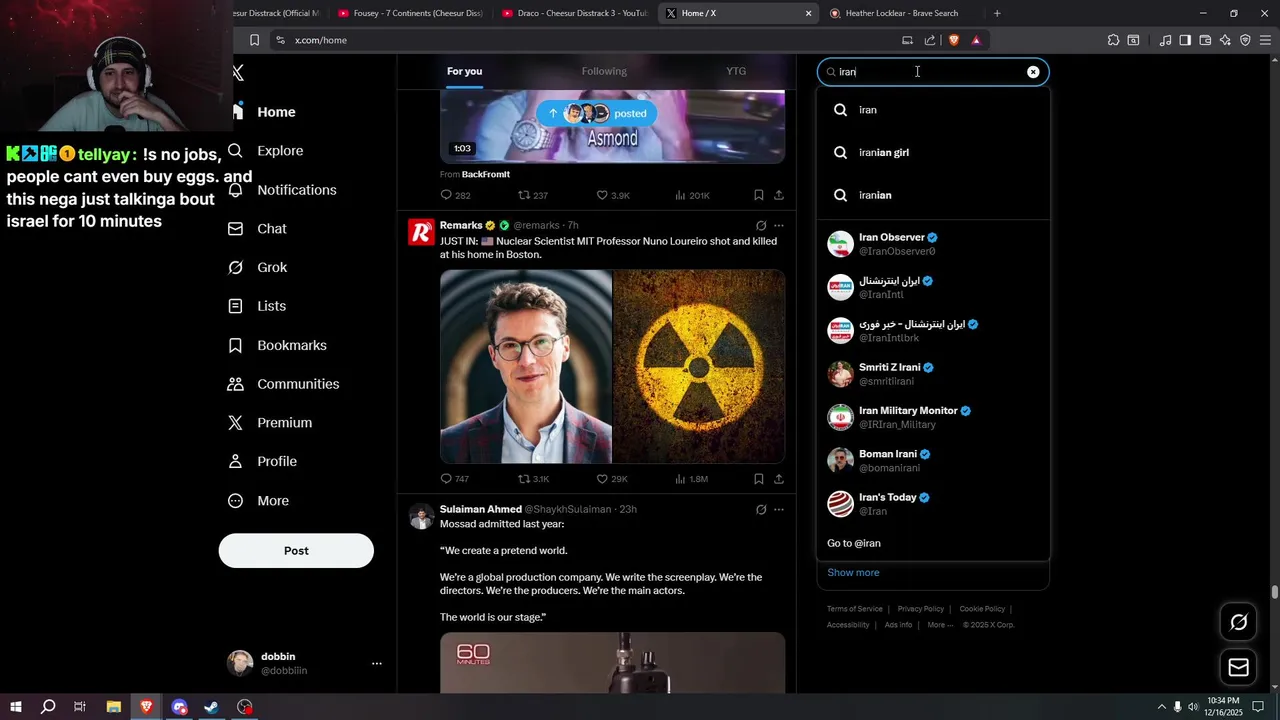Open more options on Sulaiman Ahmed's post
The height and width of the screenshot is (720, 1280).
coord(779,510)
